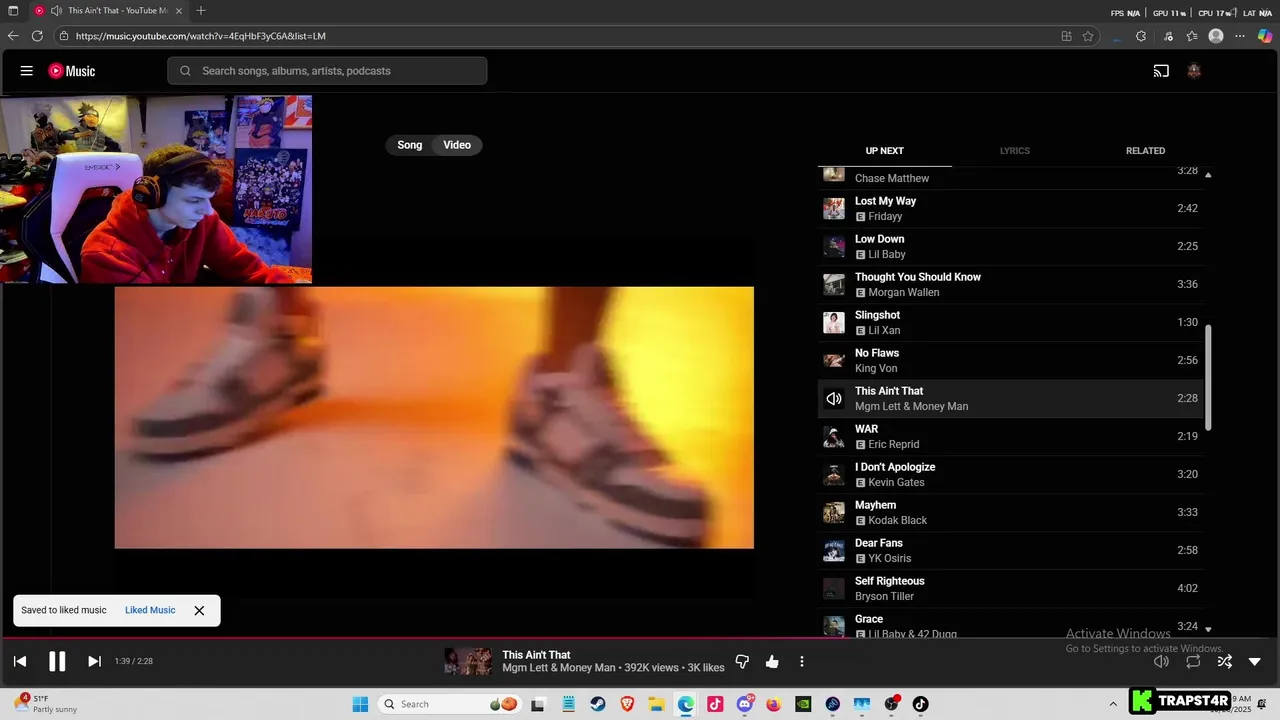Click the YouTube Music logo

(x=72, y=71)
